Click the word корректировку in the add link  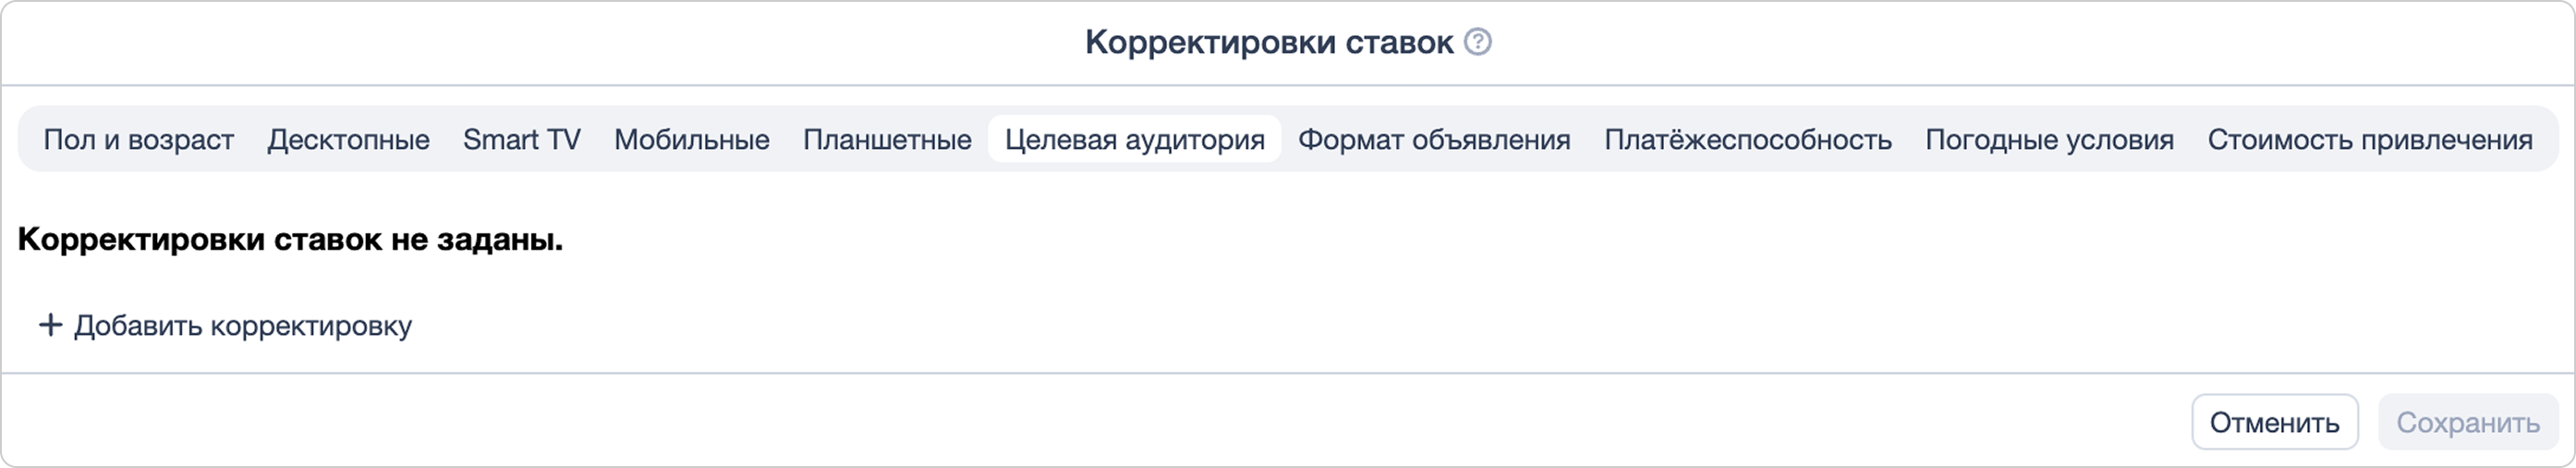(x=311, y=326)
